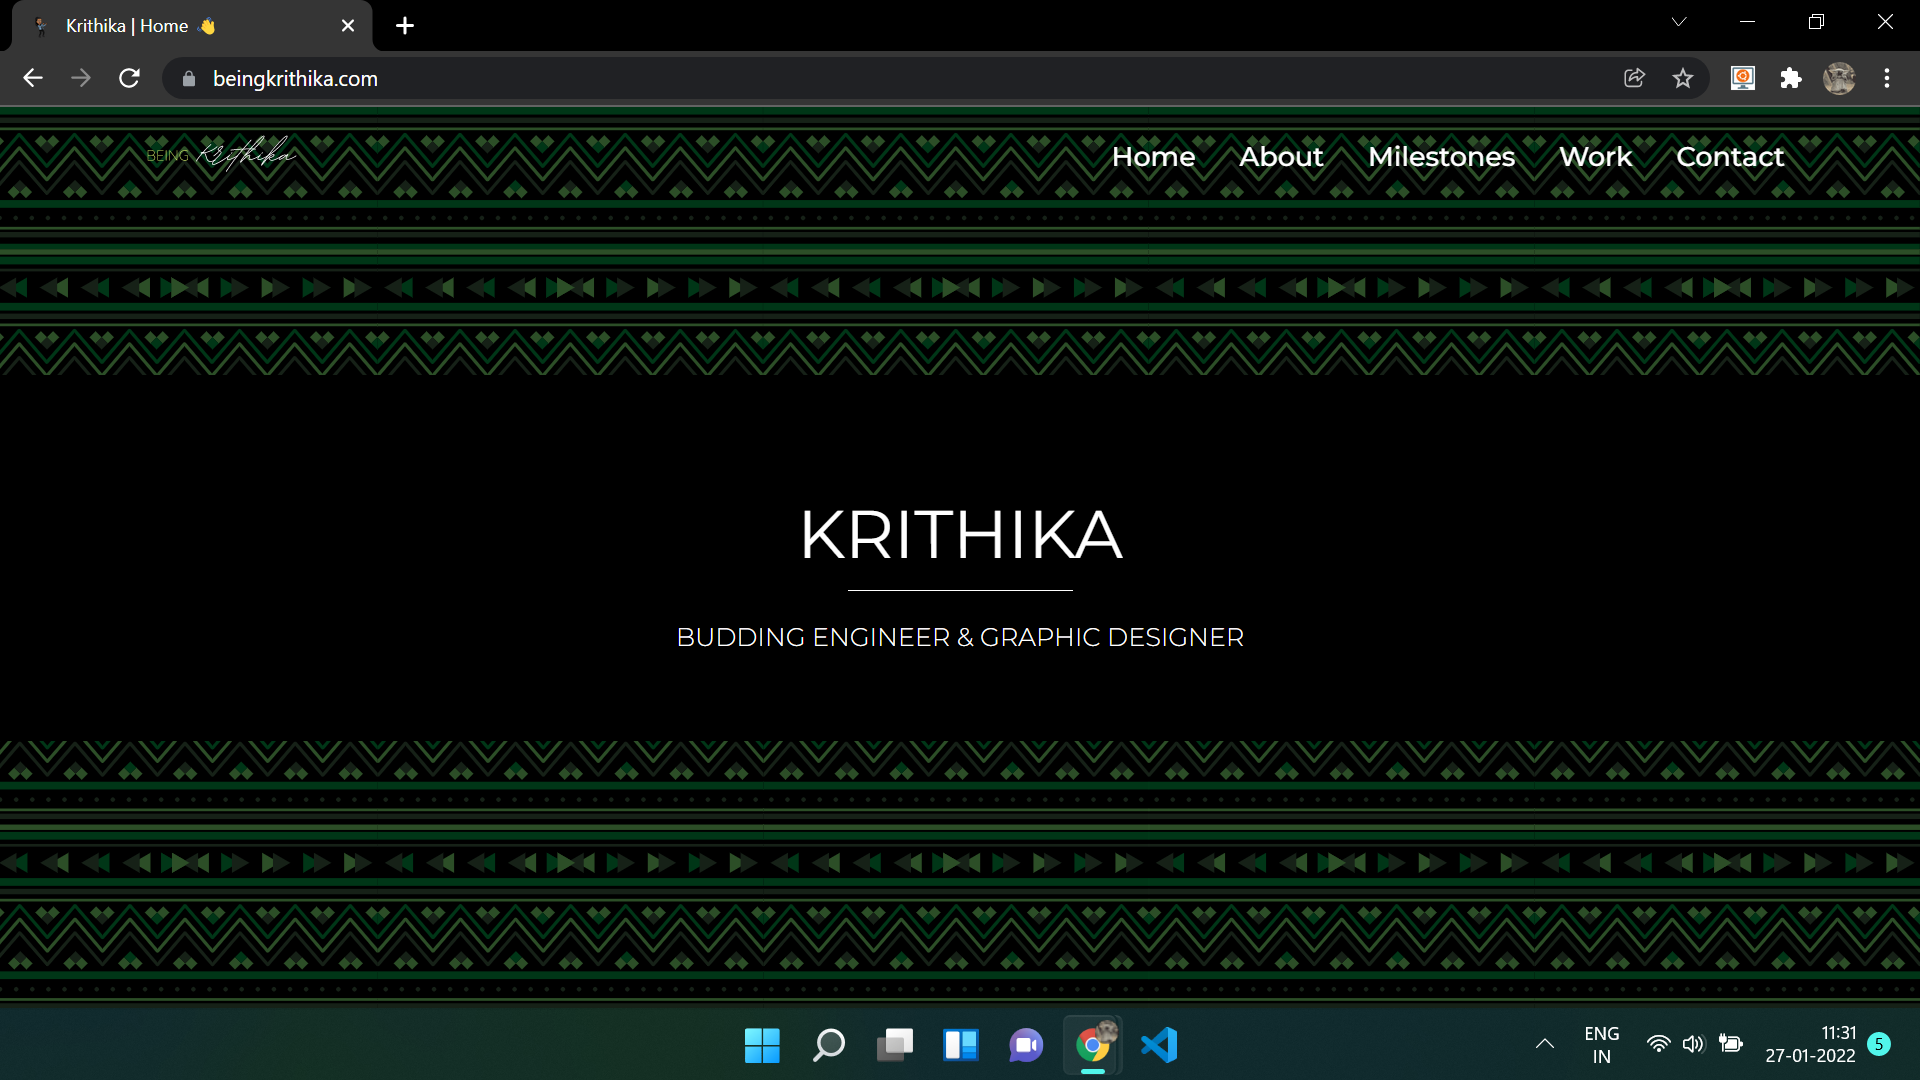Click the Work navigation link
This screenshot has height=1080, width=1920.
click(1595, 157)
